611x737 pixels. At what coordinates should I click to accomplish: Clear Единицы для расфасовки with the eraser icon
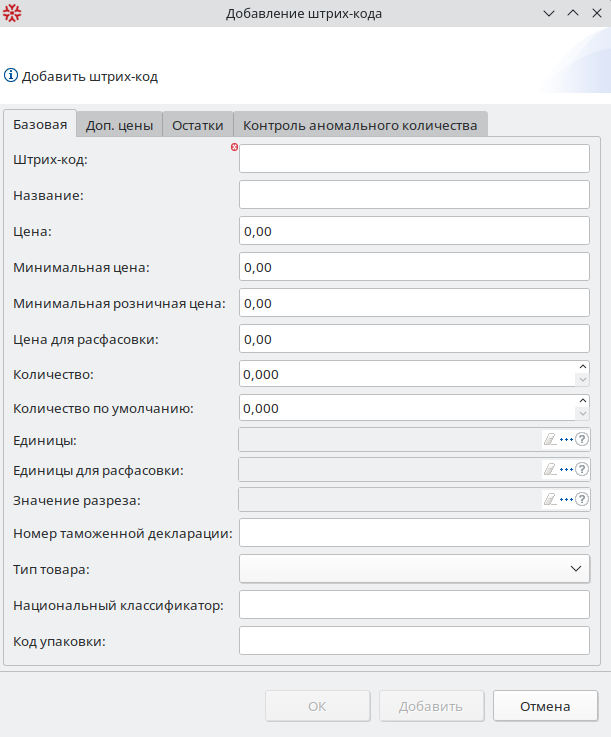[548, 469]
